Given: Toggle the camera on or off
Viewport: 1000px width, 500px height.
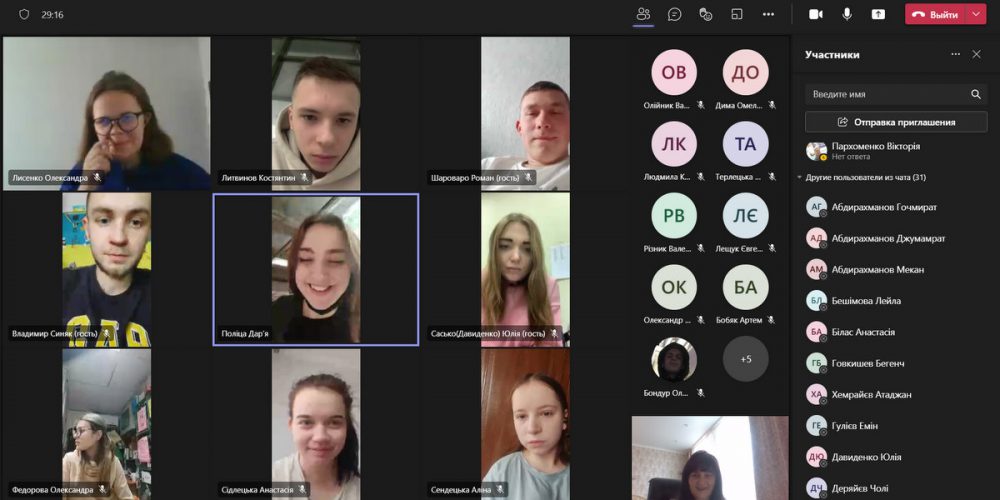Looking at the screenshot, I should tap(815, 14).
